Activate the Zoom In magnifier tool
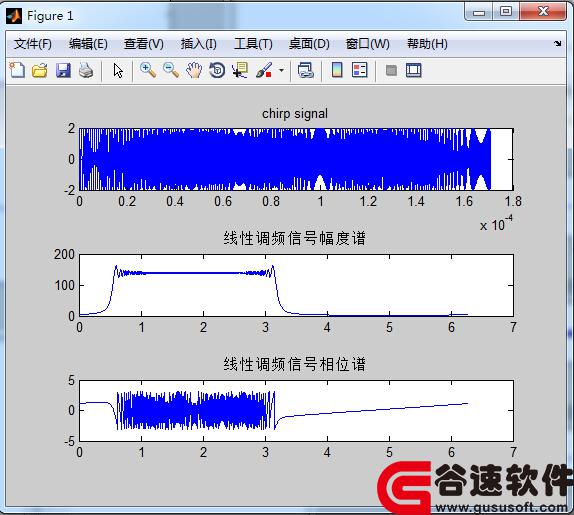The height and width of the screenshot is (515, 574). tap(148, 70)
